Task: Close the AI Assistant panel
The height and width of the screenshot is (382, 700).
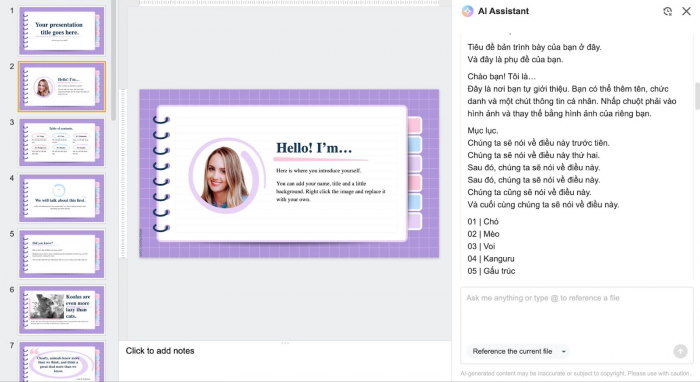Action: [x=686, y=11]
